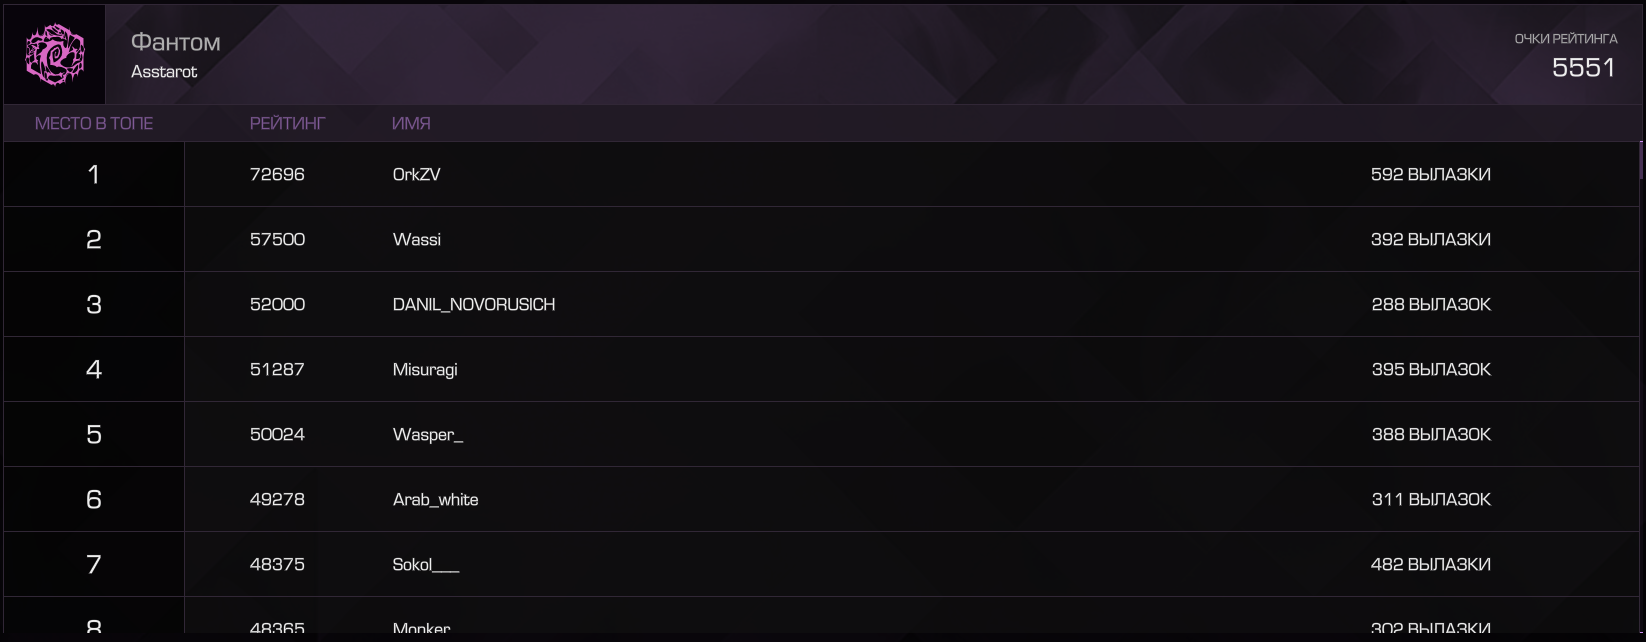Click the 482 ВЫЛАЗКИ sorties count

(1431, 564)
